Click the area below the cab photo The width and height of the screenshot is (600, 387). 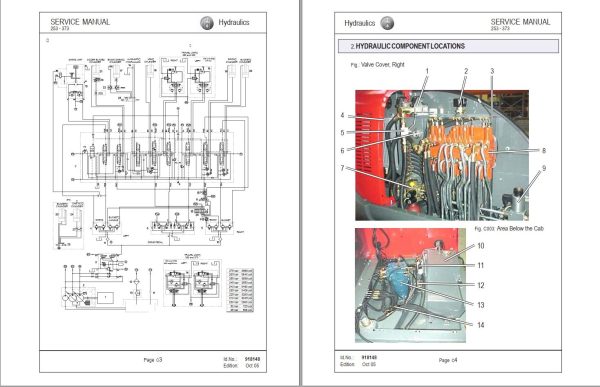[411, 285]
